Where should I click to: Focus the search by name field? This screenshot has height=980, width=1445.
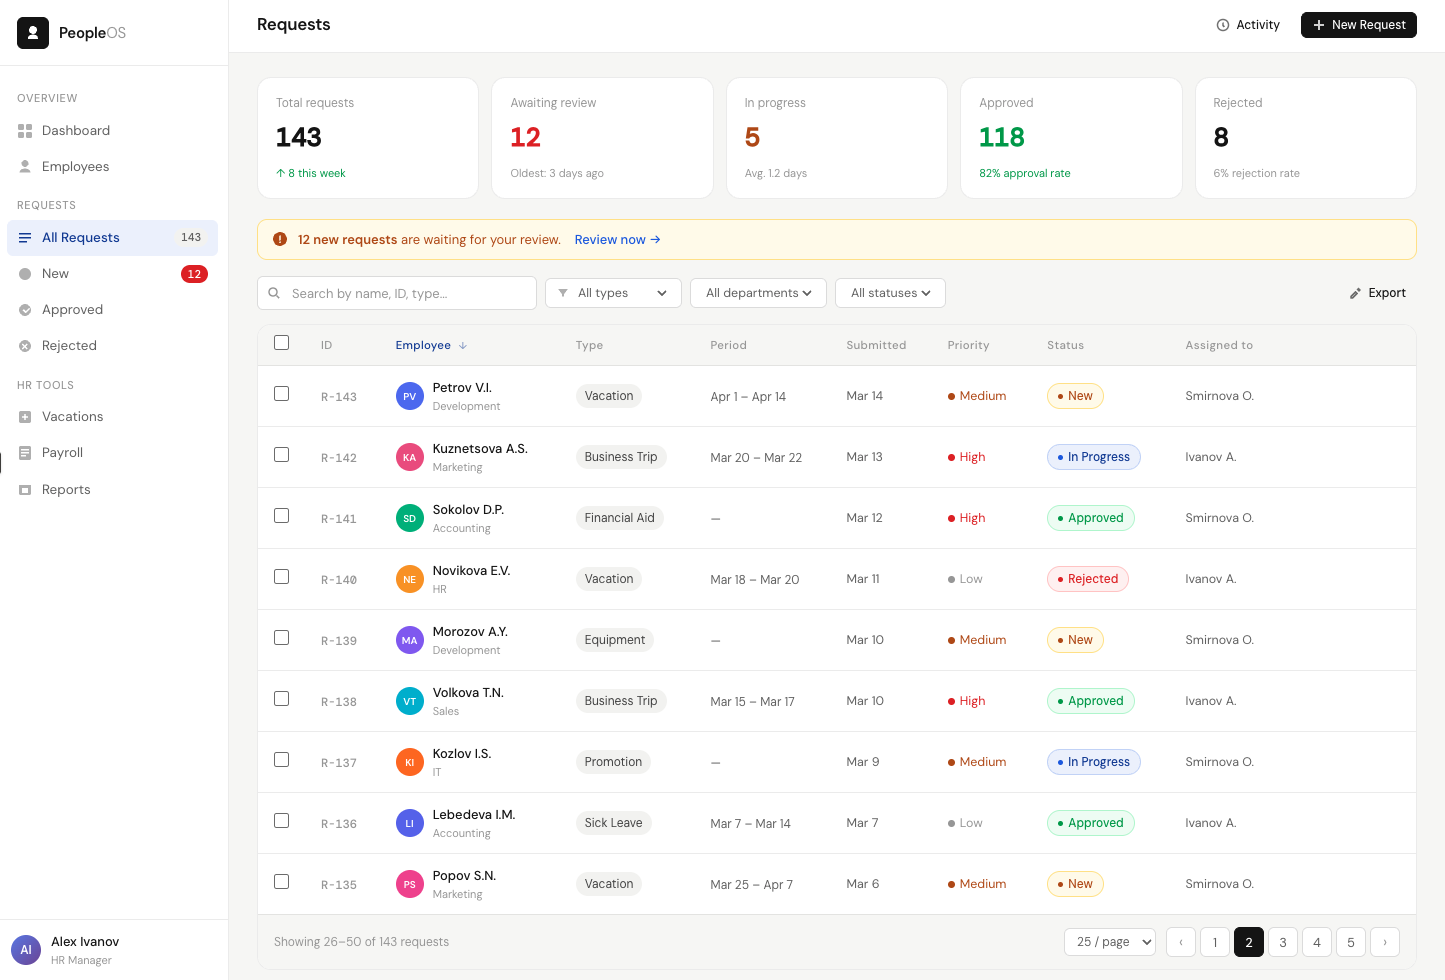[397, 293]
